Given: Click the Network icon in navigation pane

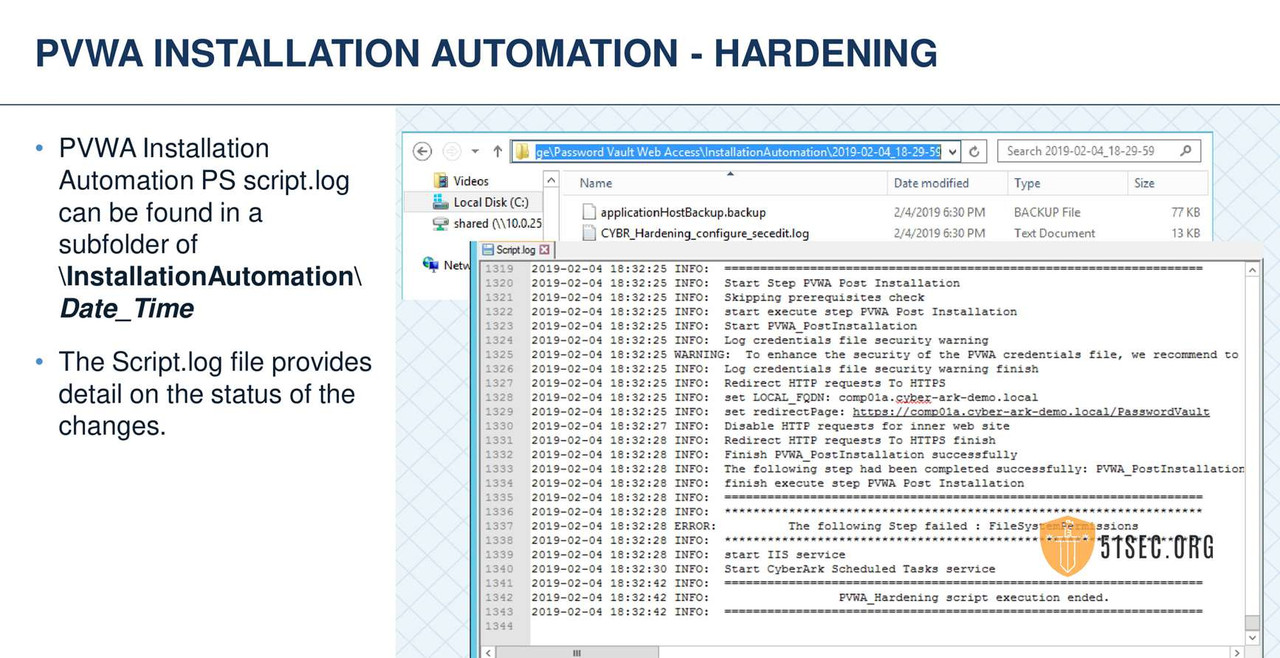Looking at the screenshot, I should point(430,264).
